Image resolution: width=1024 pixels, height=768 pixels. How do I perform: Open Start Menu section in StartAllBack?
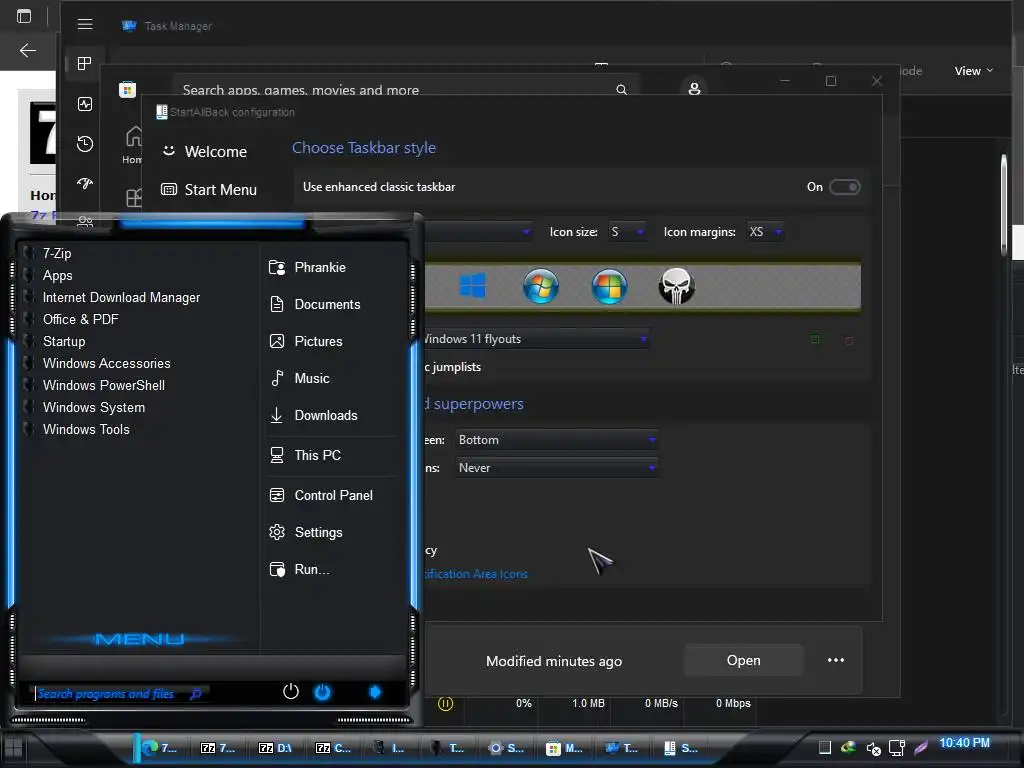coord(209,190)
